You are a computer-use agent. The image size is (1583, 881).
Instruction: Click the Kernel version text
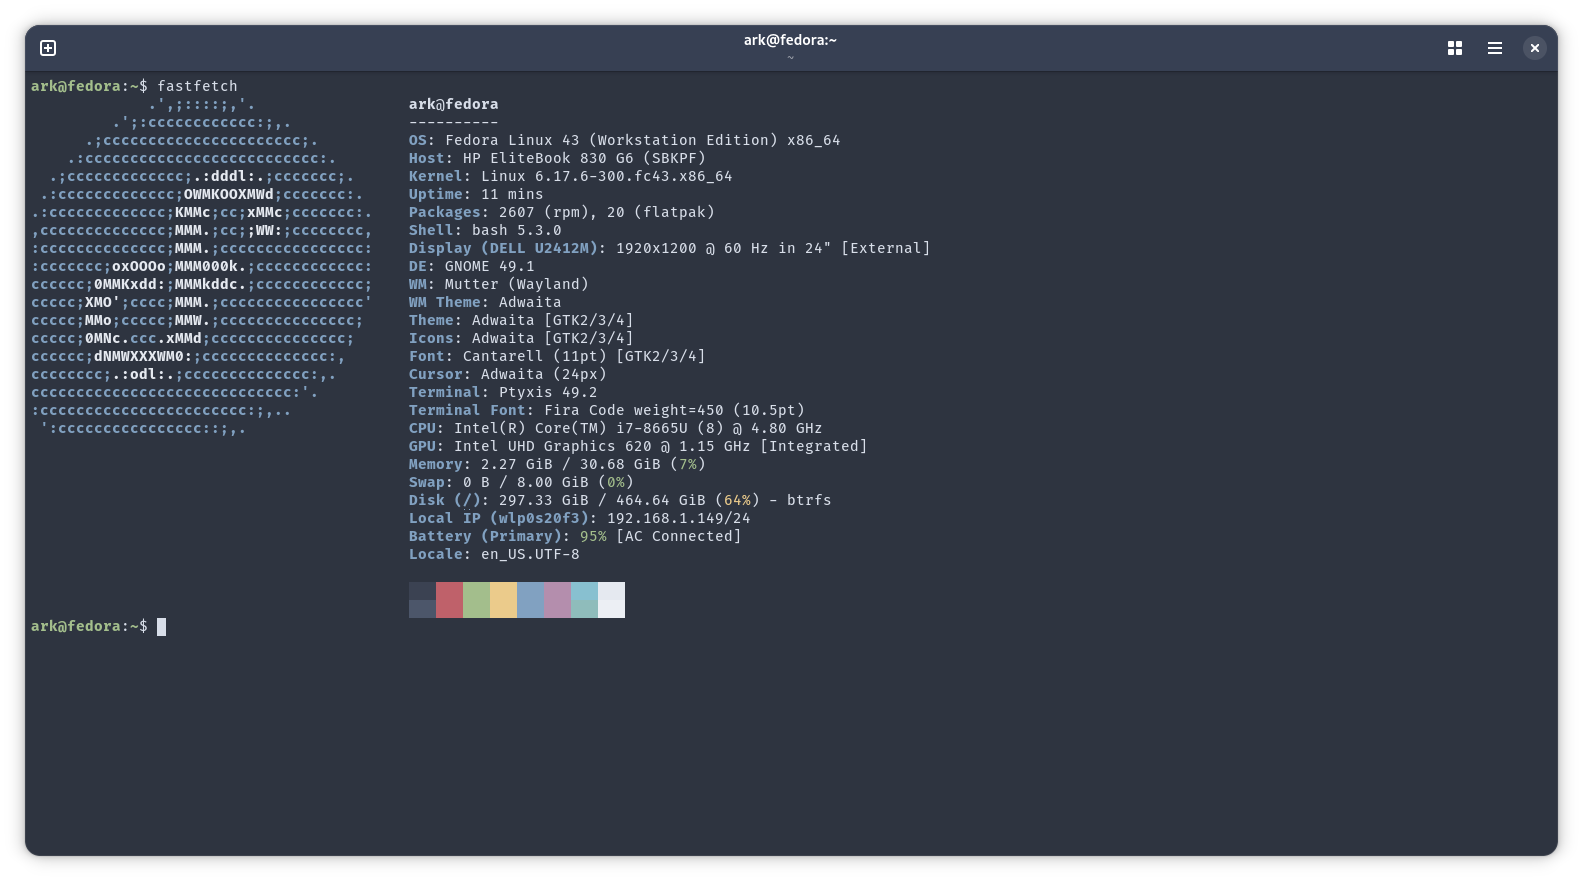[606, 176]
